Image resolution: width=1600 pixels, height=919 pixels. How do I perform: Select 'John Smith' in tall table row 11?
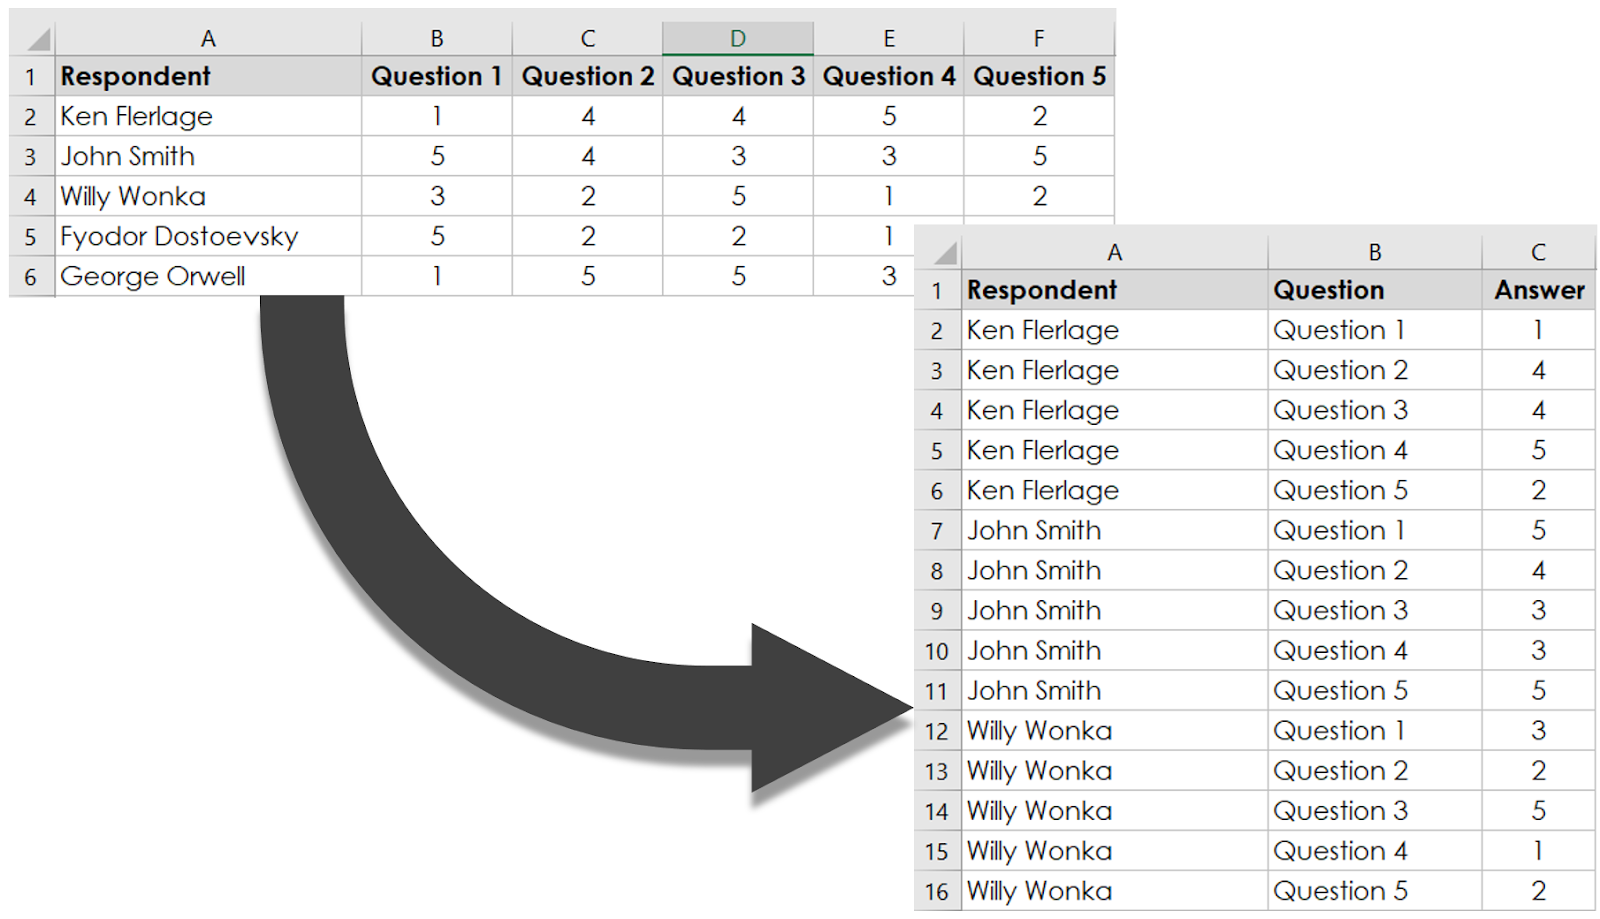(1115, 690)
